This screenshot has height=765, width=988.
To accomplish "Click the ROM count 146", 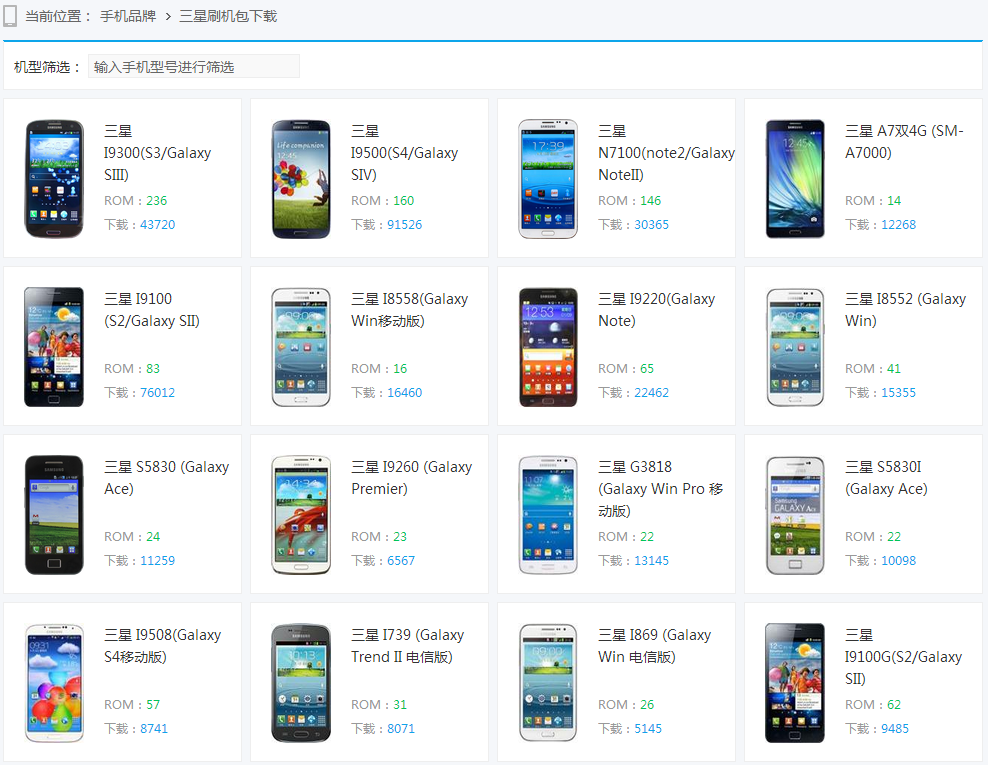I will (651, 200).
